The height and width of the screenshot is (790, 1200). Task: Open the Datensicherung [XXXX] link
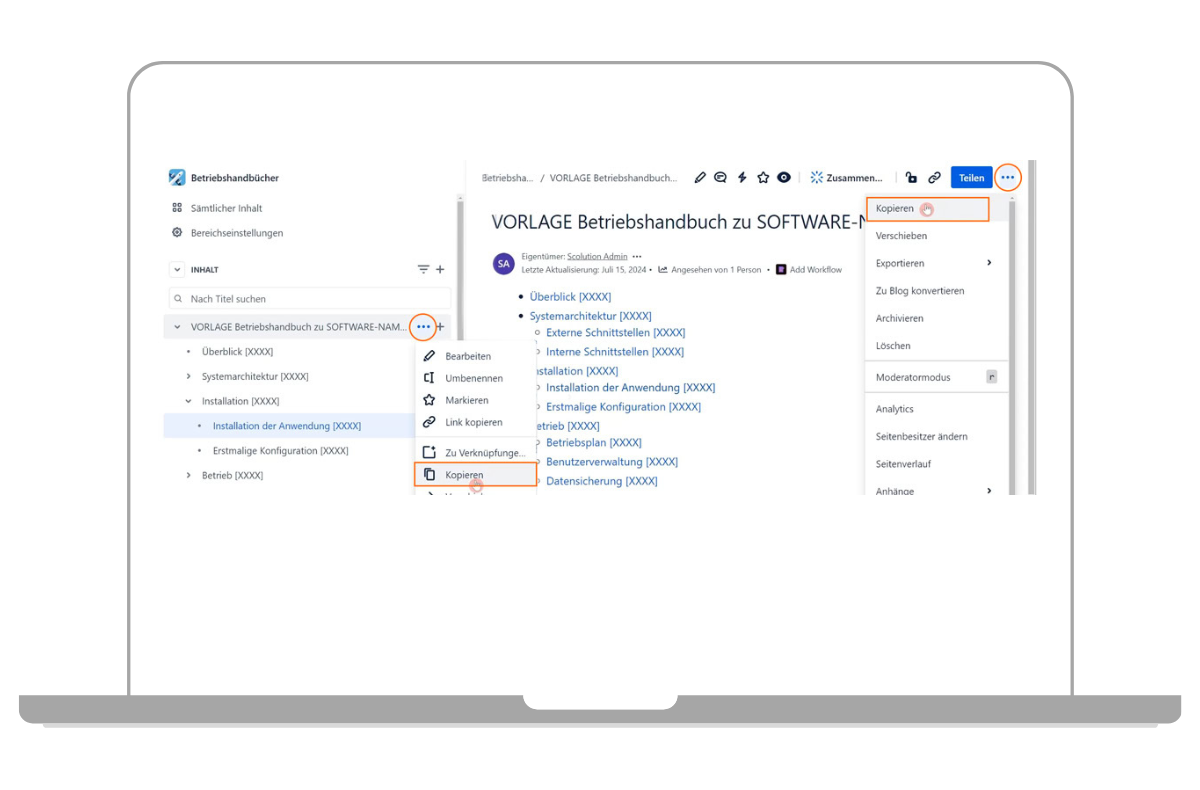601,481
